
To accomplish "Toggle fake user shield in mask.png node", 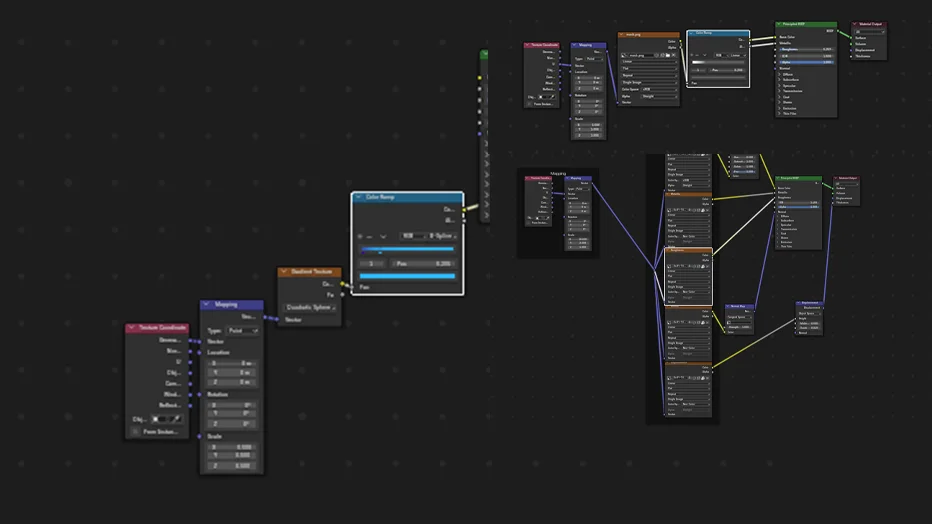I will coord(656,55).
